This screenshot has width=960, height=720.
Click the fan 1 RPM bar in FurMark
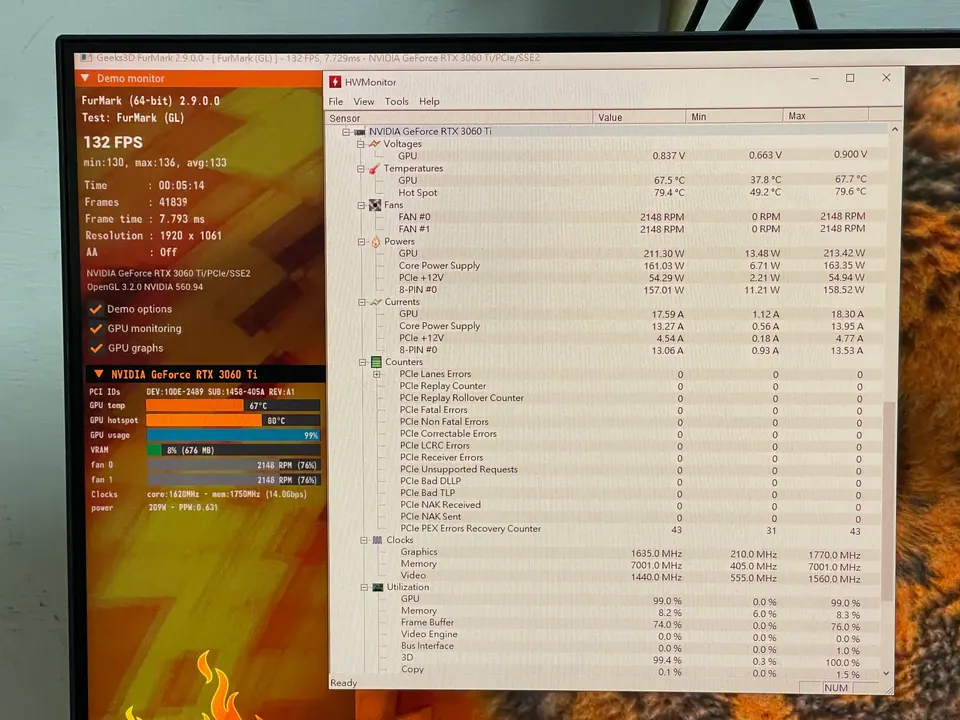click(234, 480)
